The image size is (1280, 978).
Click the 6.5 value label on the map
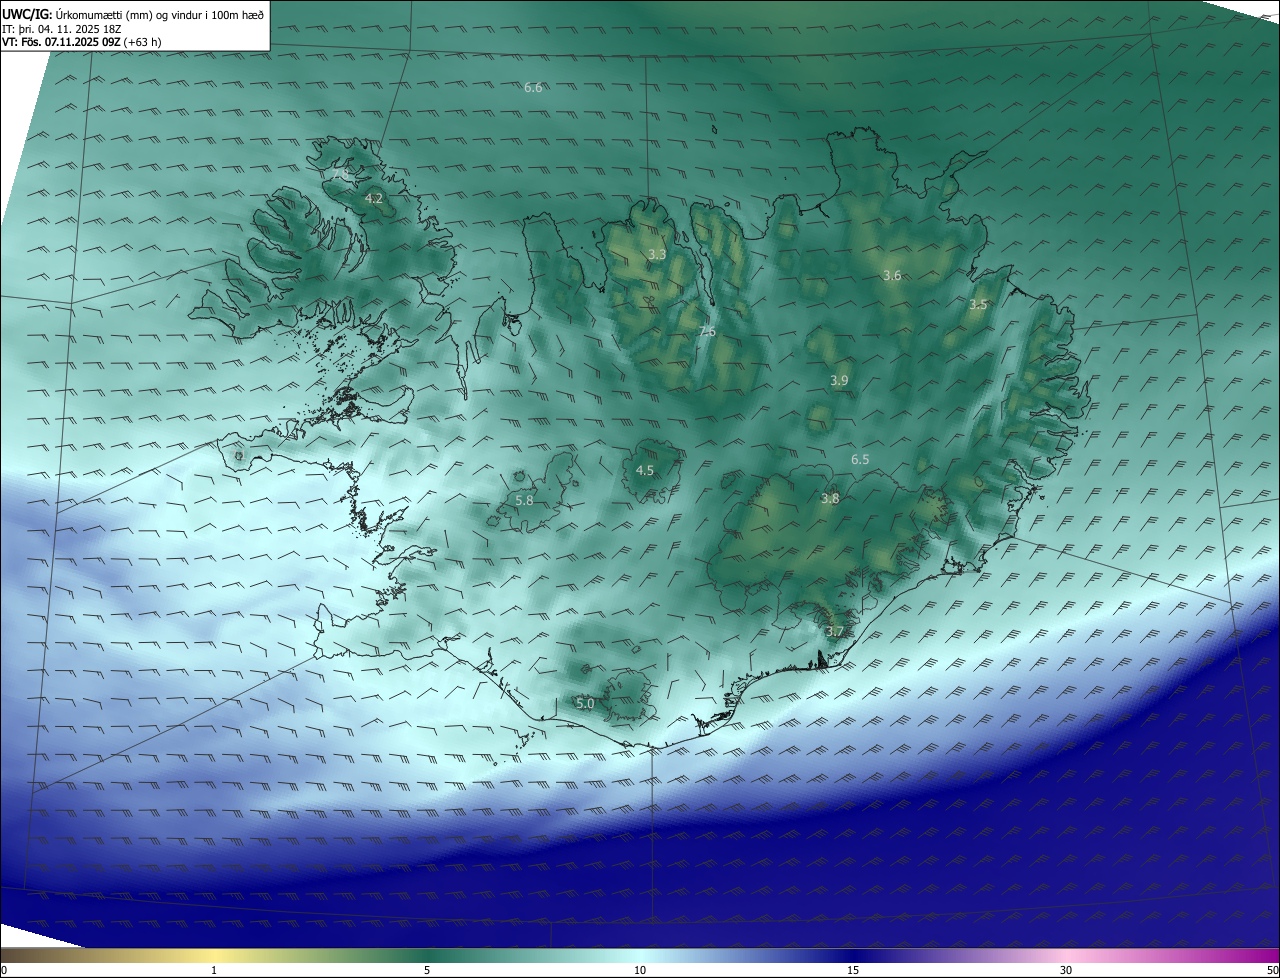860,459
